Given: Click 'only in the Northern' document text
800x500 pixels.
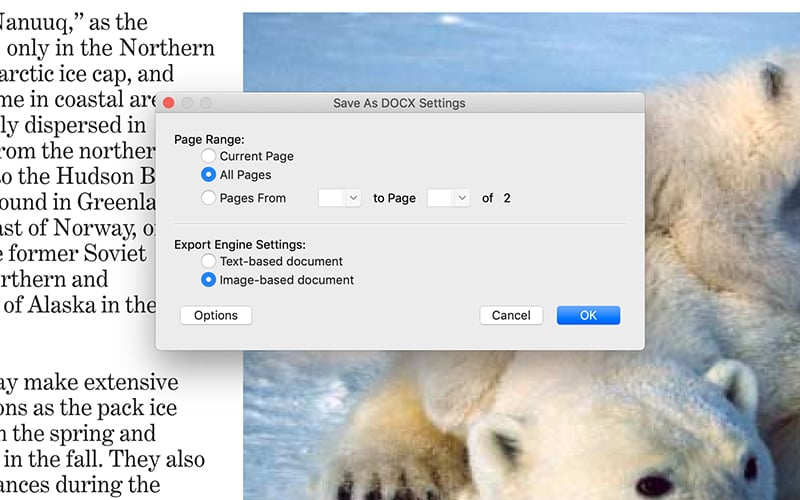Looking at the screenshot, I should (x=111, y=48).
